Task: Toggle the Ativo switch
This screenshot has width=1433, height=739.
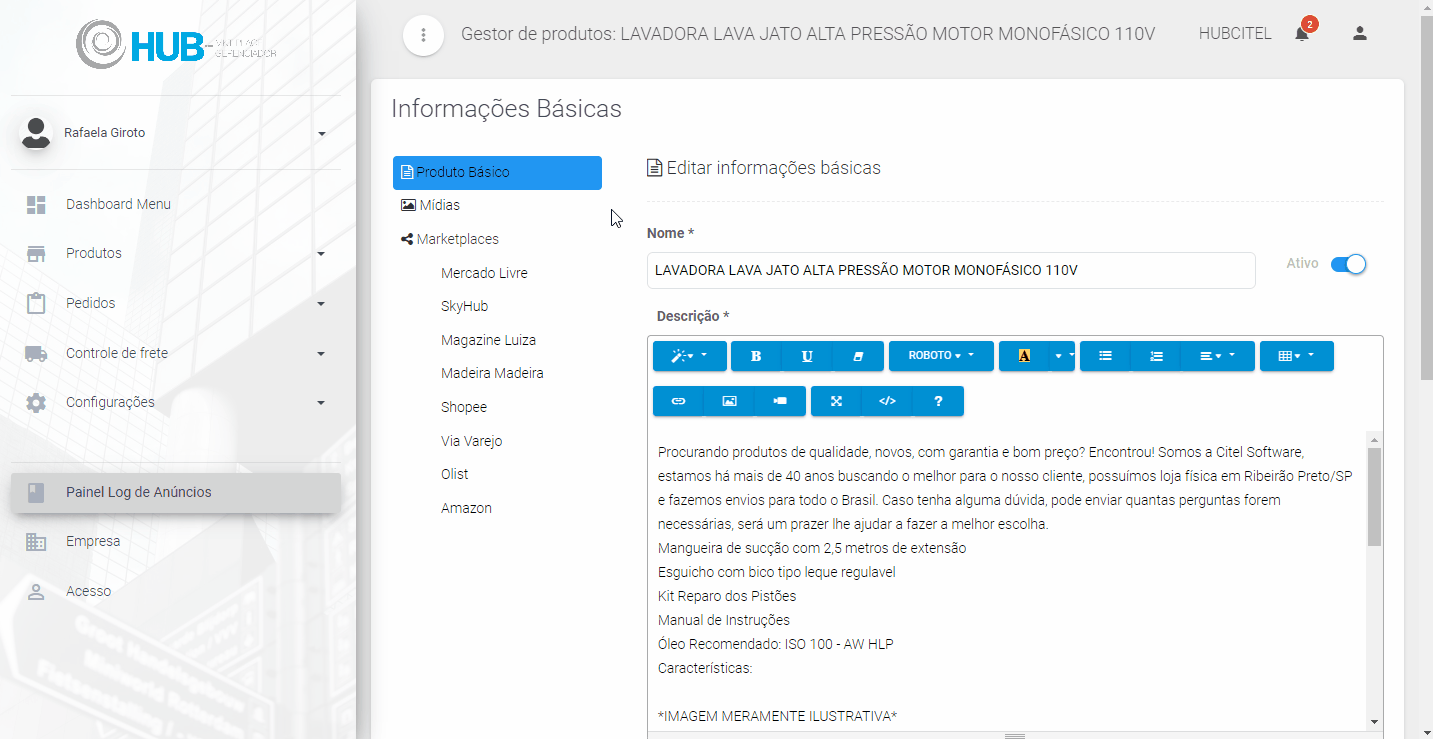Action: [x=1348, y=264]
